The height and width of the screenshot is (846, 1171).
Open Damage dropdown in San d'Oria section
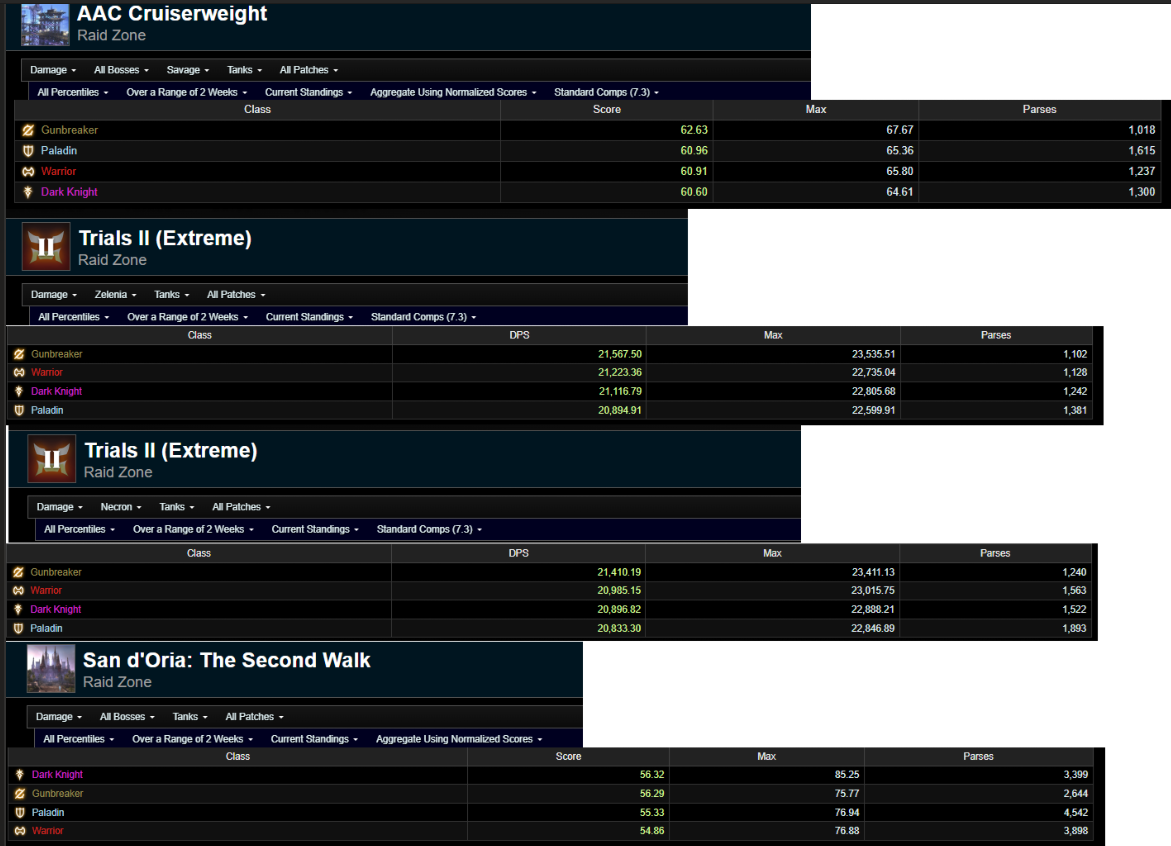click(x=59, y=717)
